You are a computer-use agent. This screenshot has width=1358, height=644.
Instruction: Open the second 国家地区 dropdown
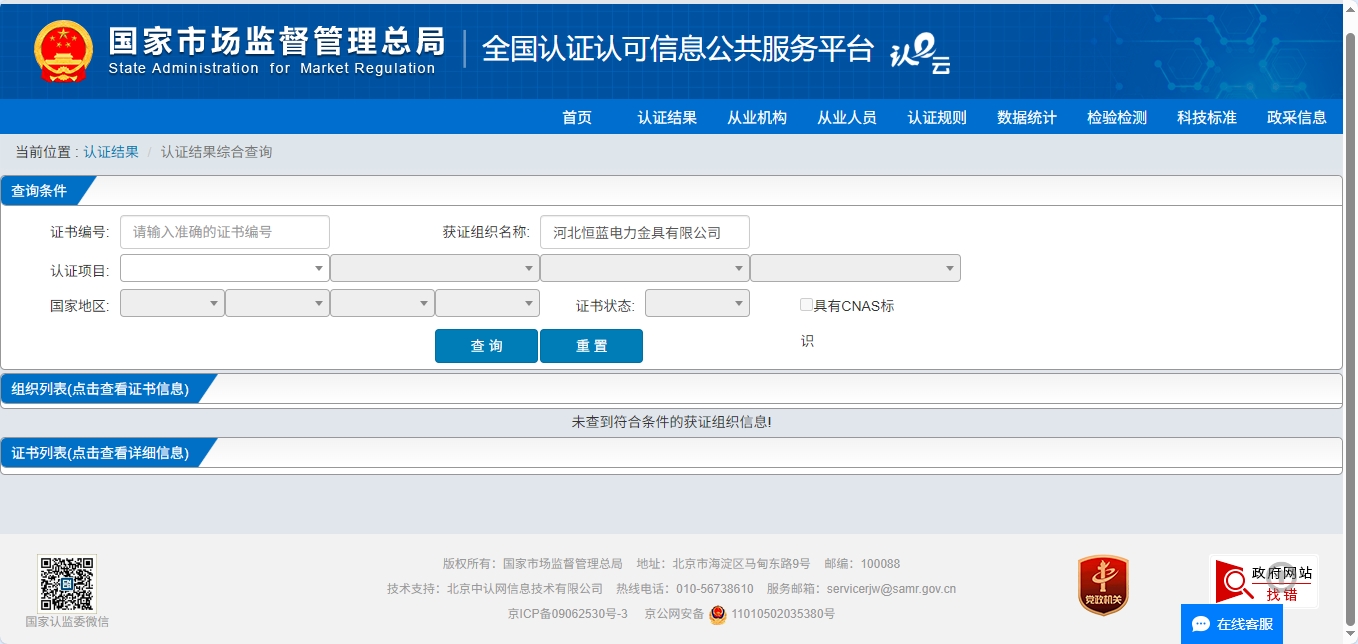point(277,303)
